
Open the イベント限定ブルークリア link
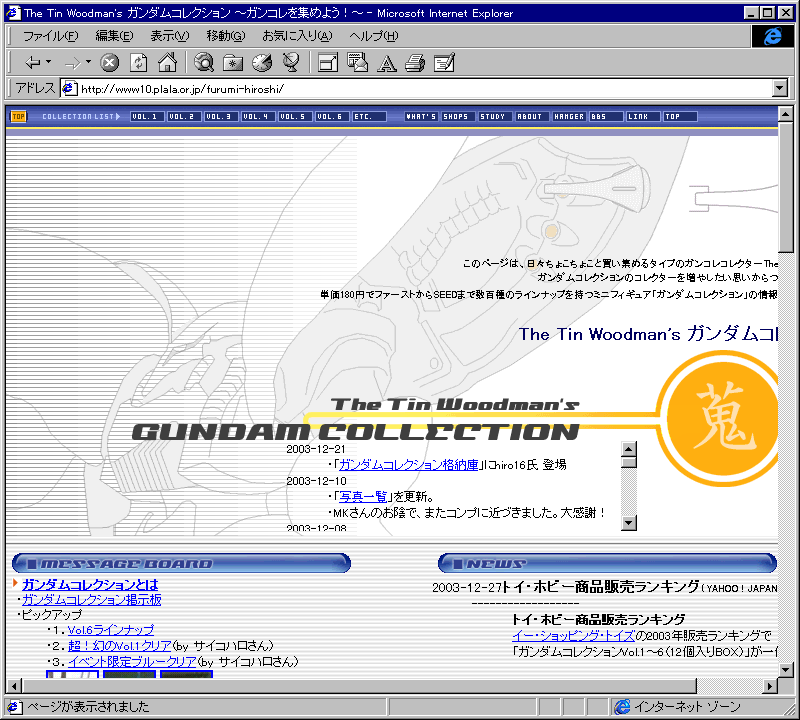click(x=132, y=662)
